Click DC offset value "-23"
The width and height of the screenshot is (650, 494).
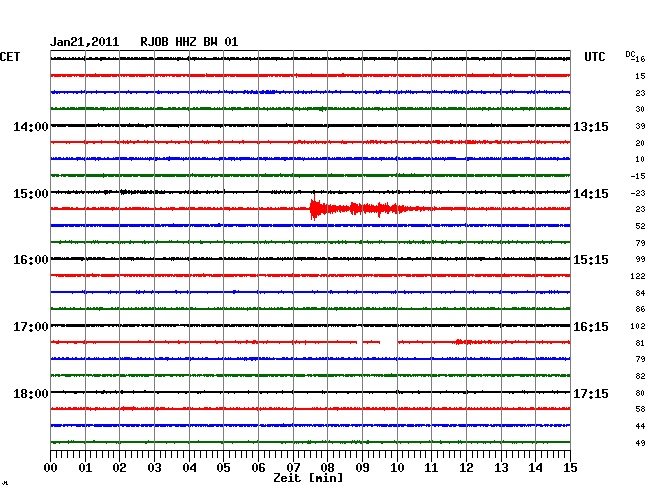[x=638, y=193]
